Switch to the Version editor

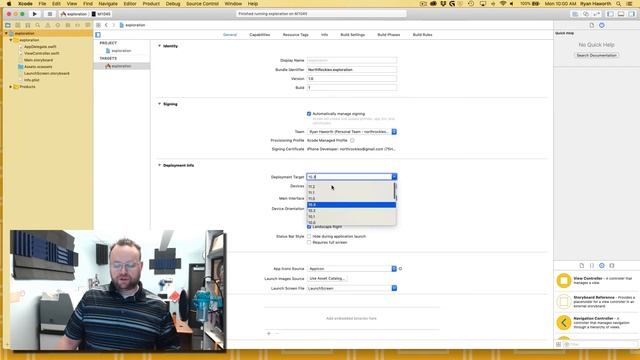click(596, 14)
